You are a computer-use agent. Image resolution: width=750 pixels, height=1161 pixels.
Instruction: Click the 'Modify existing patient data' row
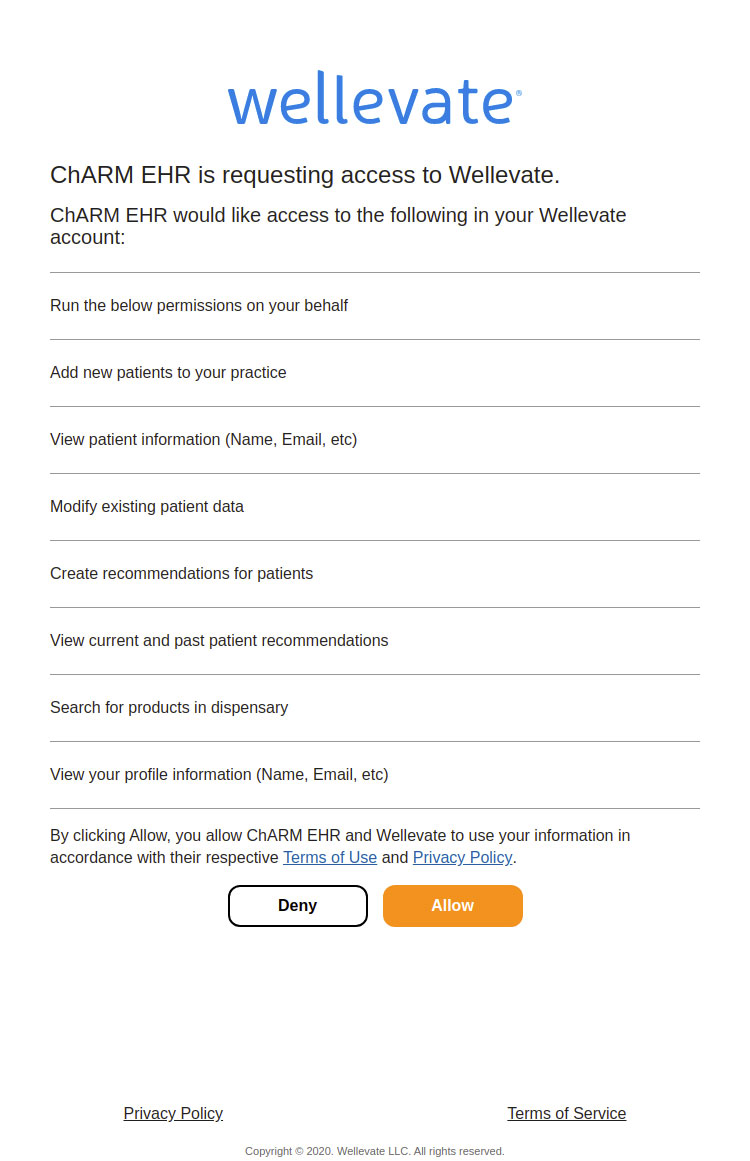coord(146,506)
